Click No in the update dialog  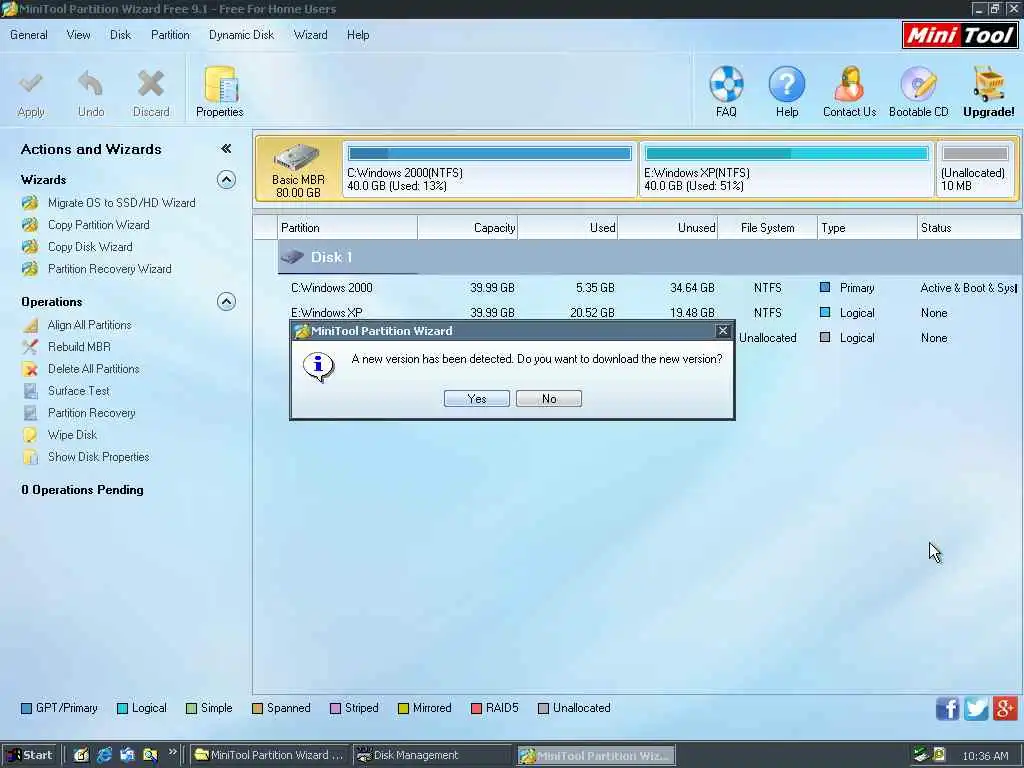tap(549, 399)
